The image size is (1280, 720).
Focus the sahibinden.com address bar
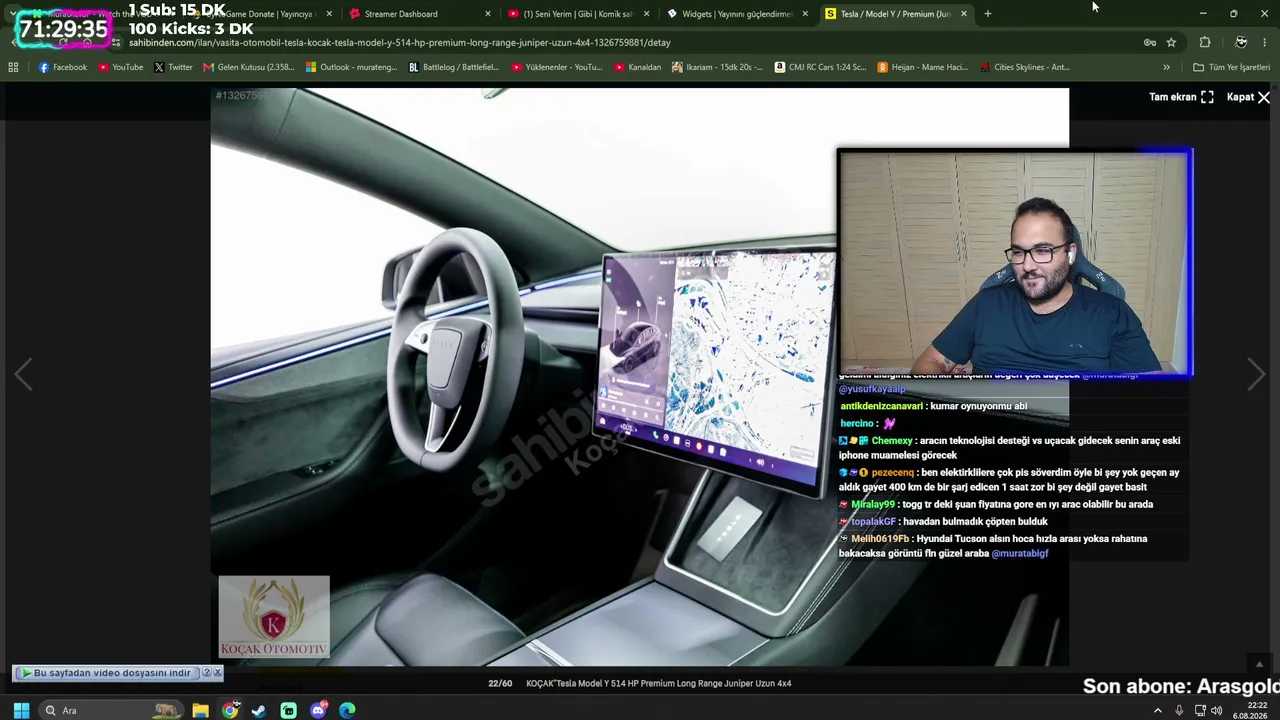coord(620,42)
